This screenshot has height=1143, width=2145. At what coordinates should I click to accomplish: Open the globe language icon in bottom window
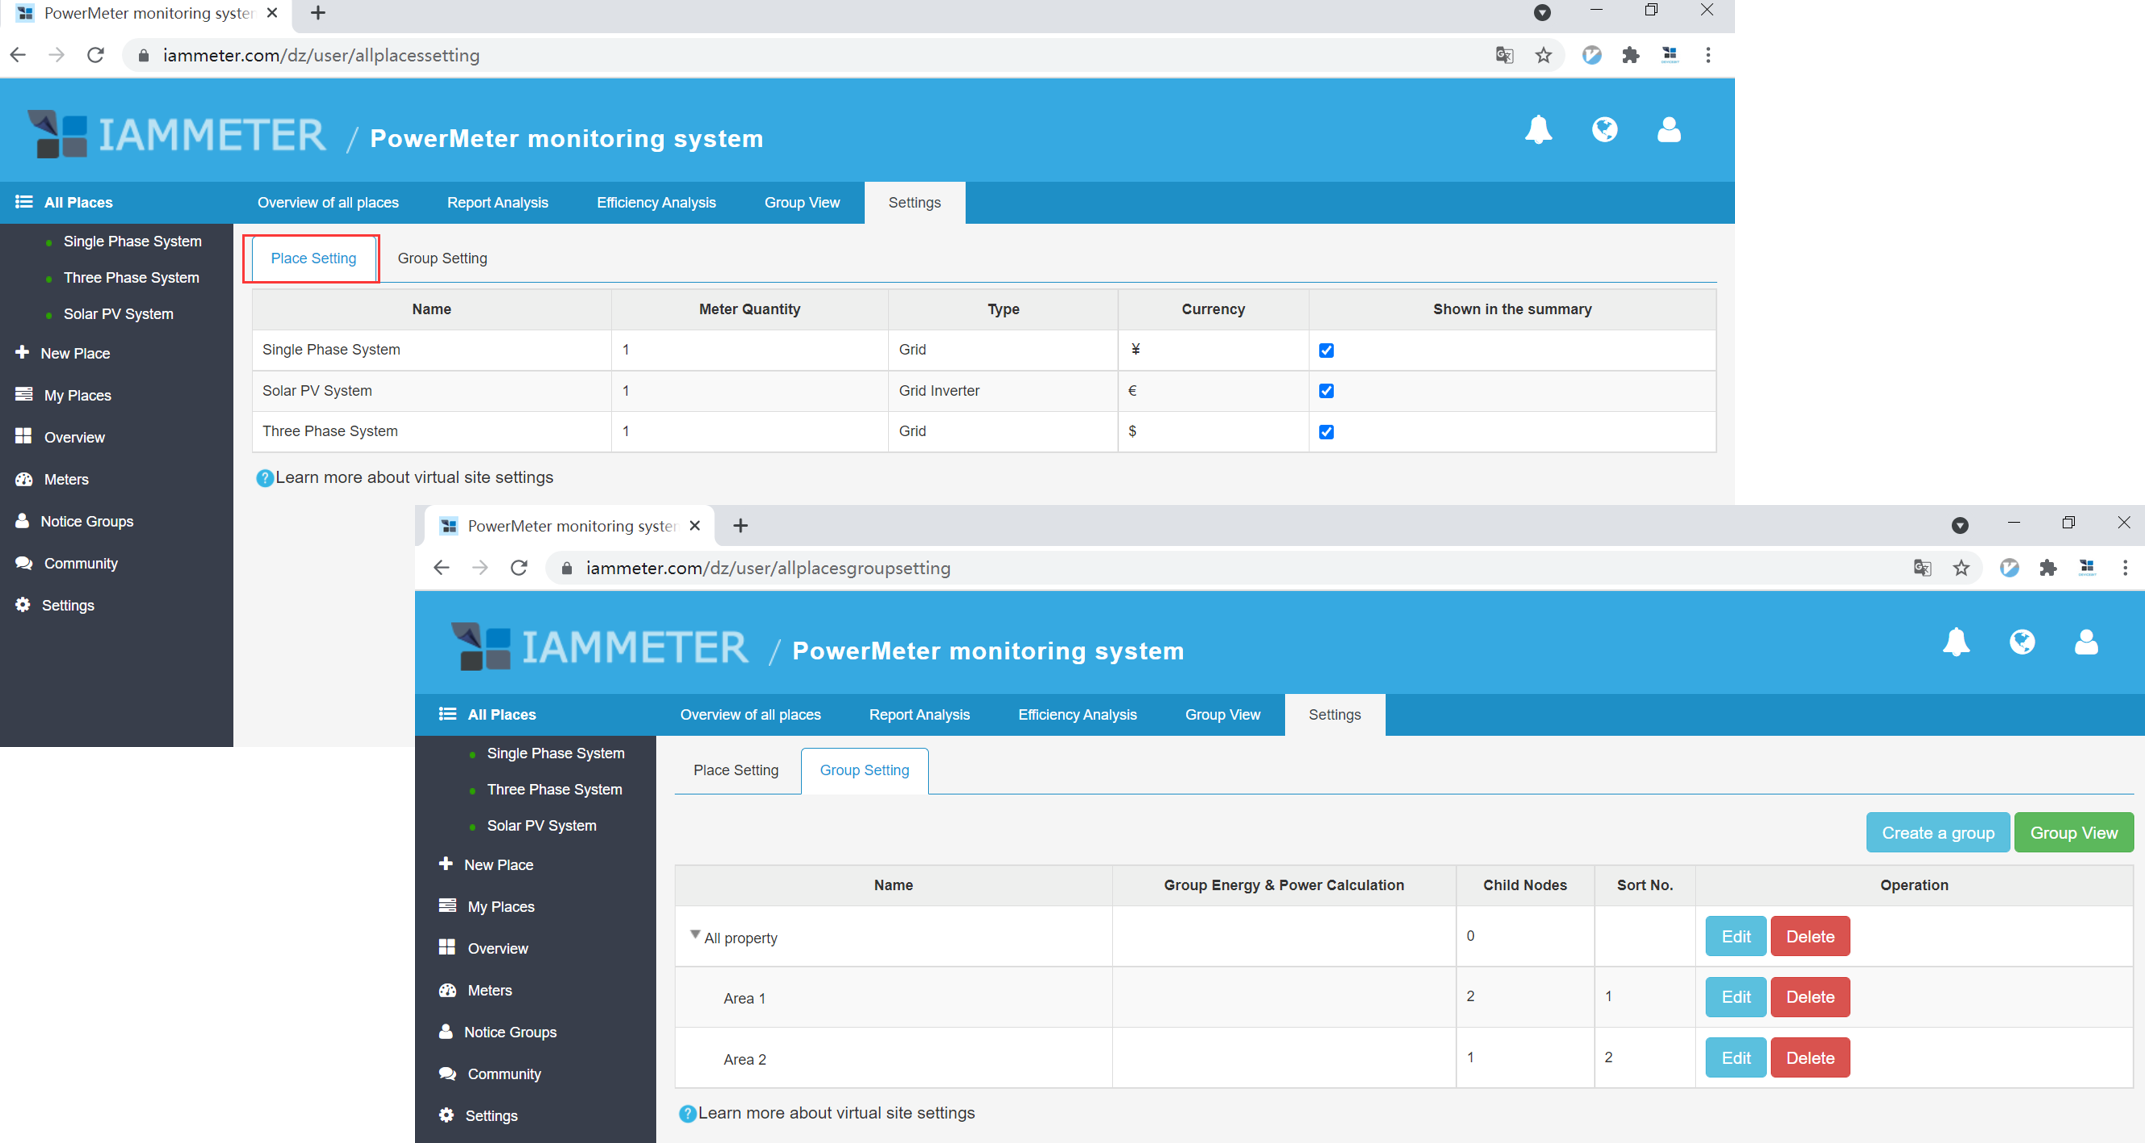tap(2022, 642)
